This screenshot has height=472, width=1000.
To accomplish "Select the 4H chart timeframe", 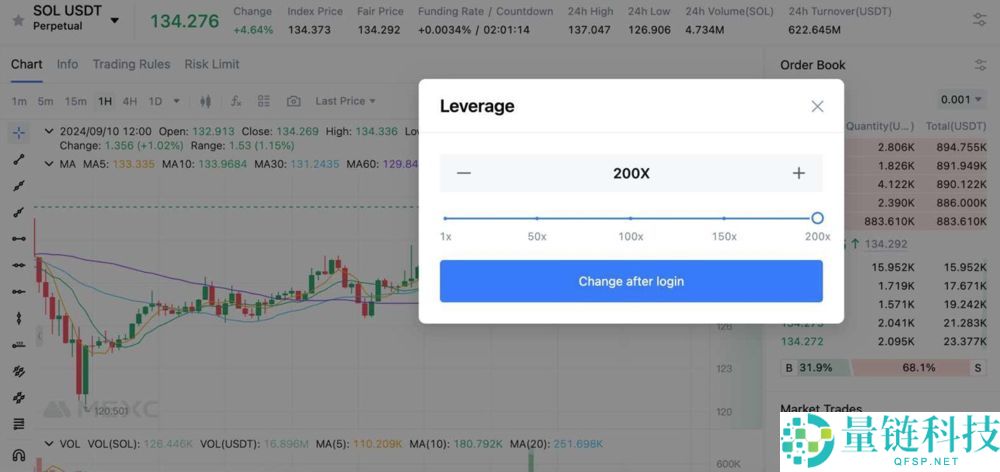I will click(x=129, y=101).
